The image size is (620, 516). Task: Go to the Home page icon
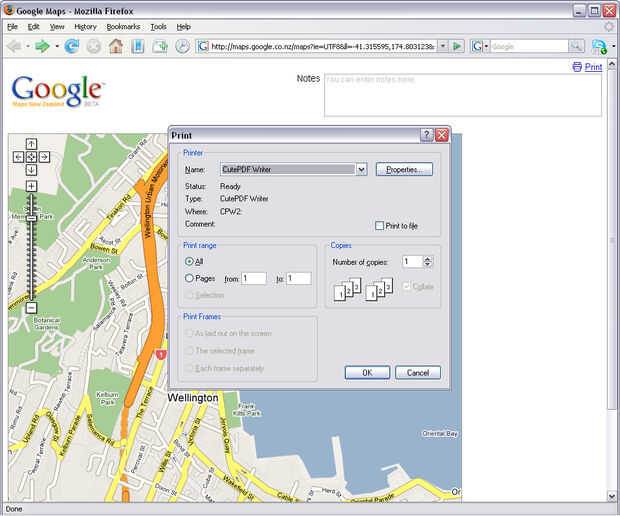coord(115,46)
